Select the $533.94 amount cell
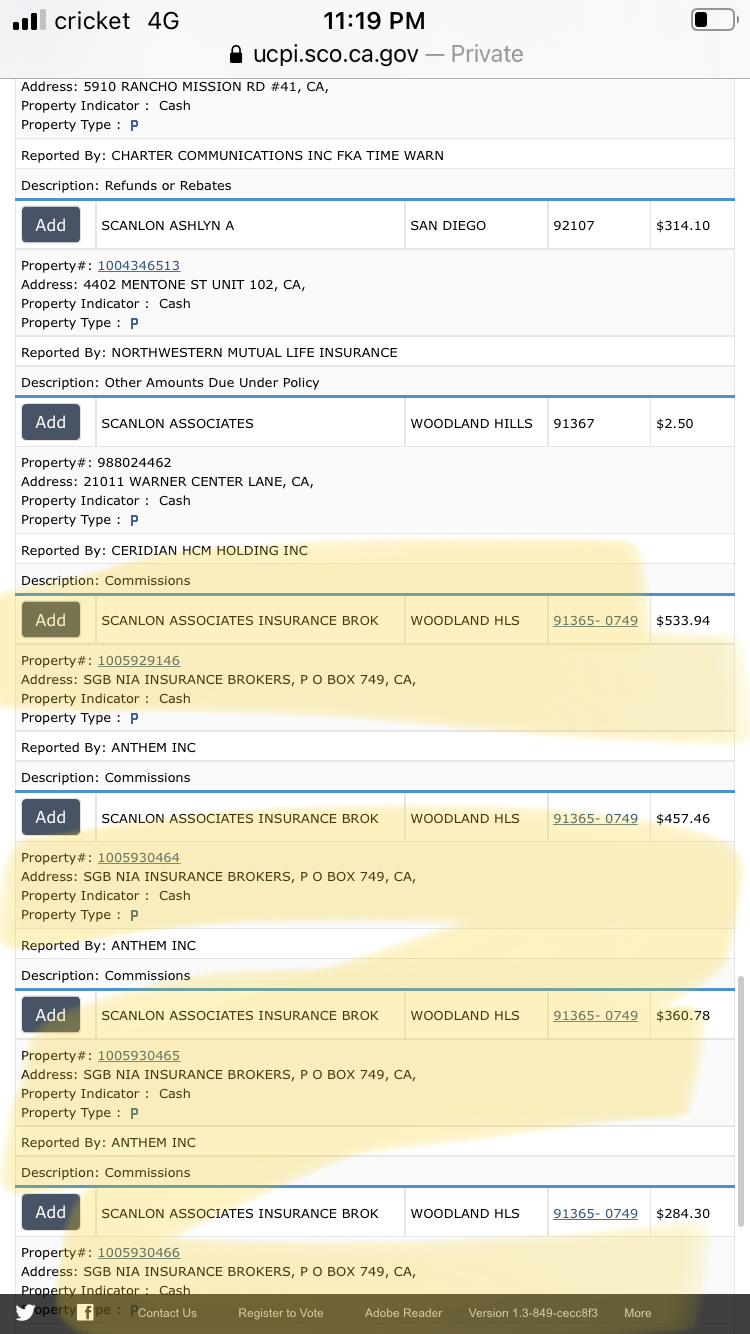 (692, 620)
